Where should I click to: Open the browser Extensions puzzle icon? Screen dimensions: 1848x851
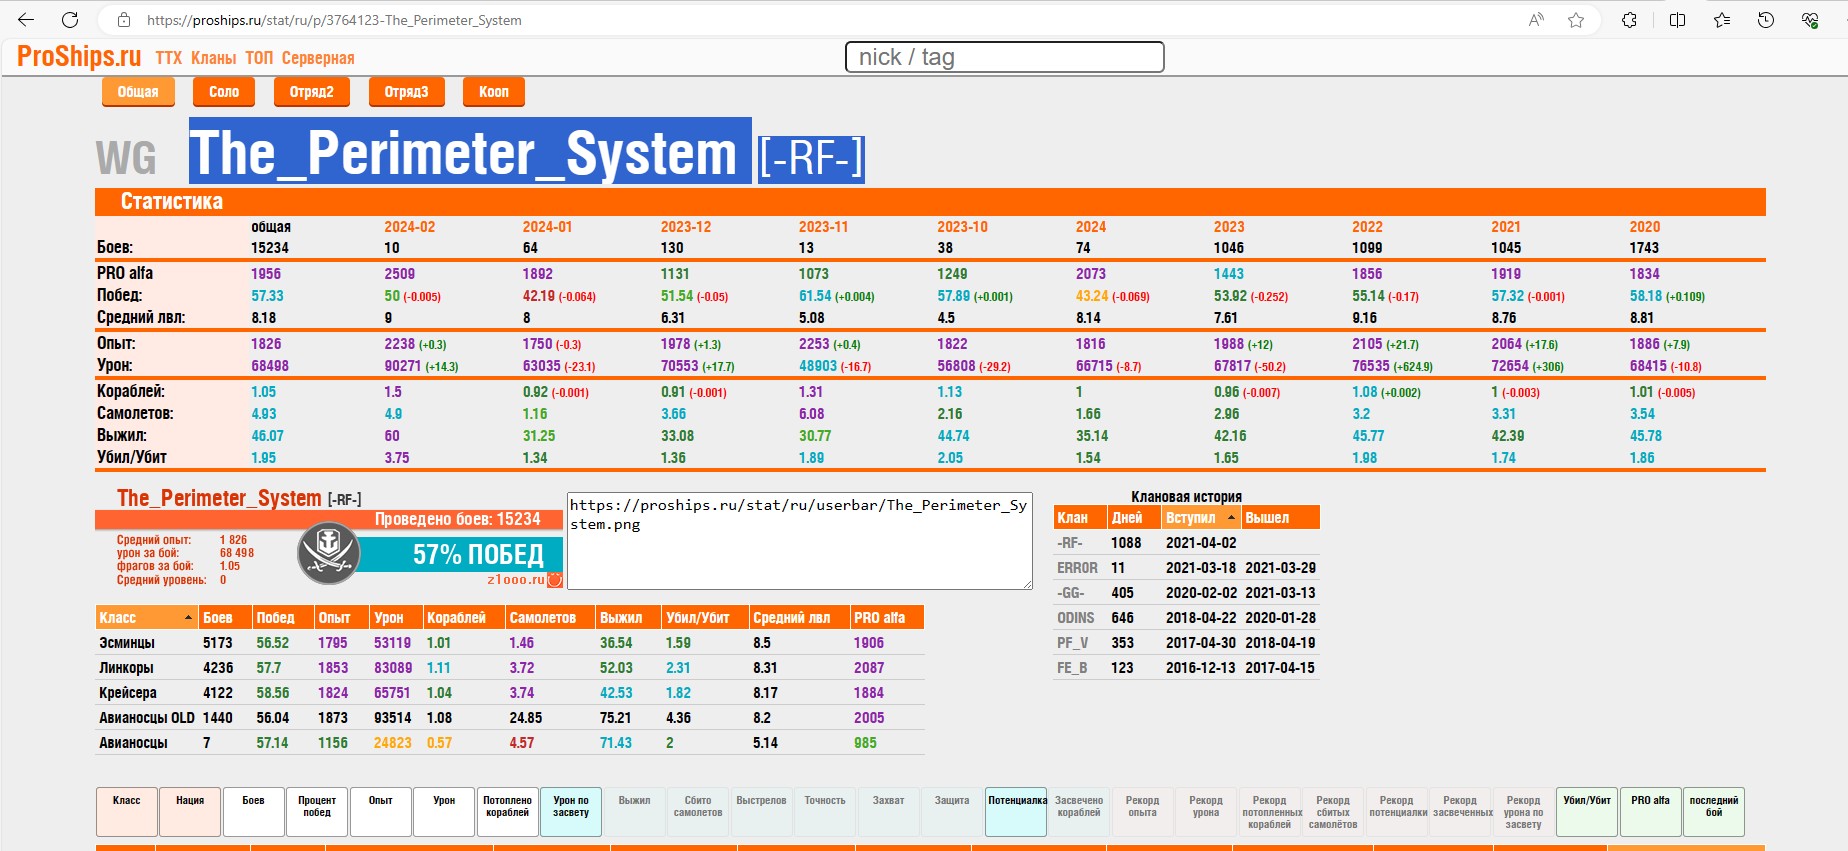point(1629,19)
